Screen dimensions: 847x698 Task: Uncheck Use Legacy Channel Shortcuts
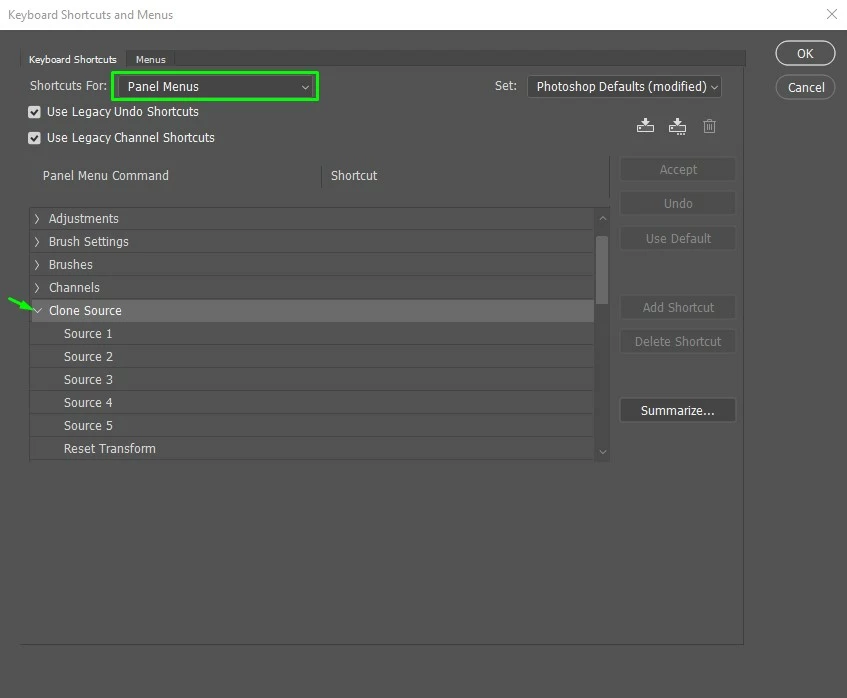[x=34, y=138]
